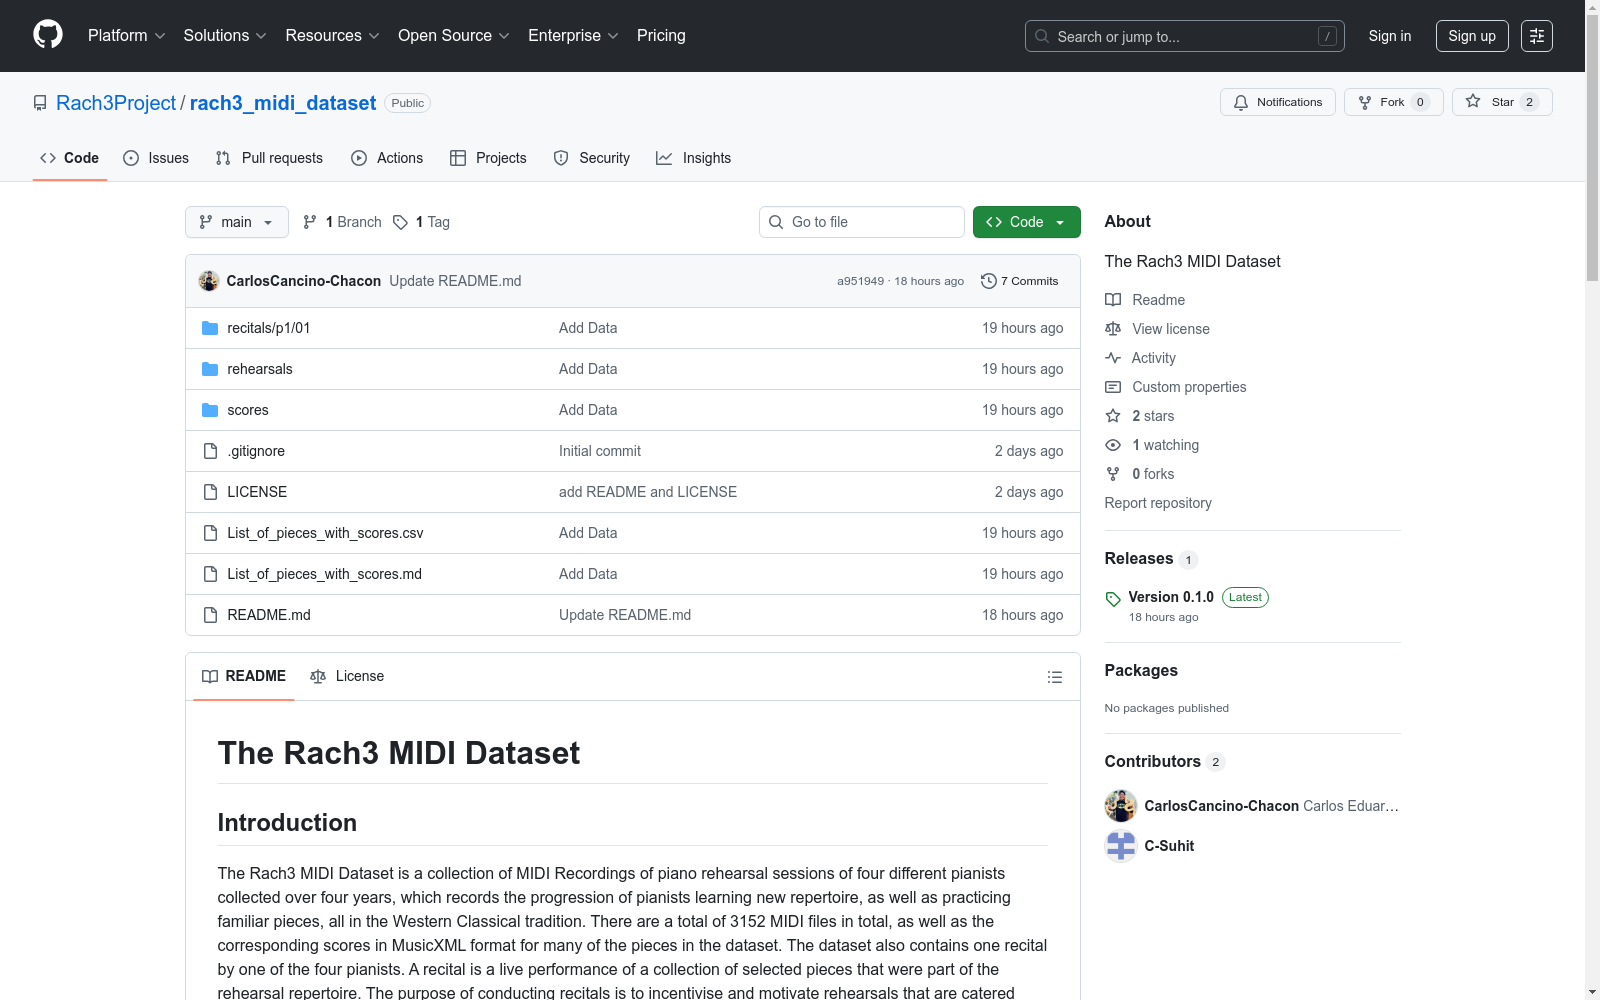Click the scales icon beside View license
The image size is (1600, 1000).
click(x=1113, y=329)
